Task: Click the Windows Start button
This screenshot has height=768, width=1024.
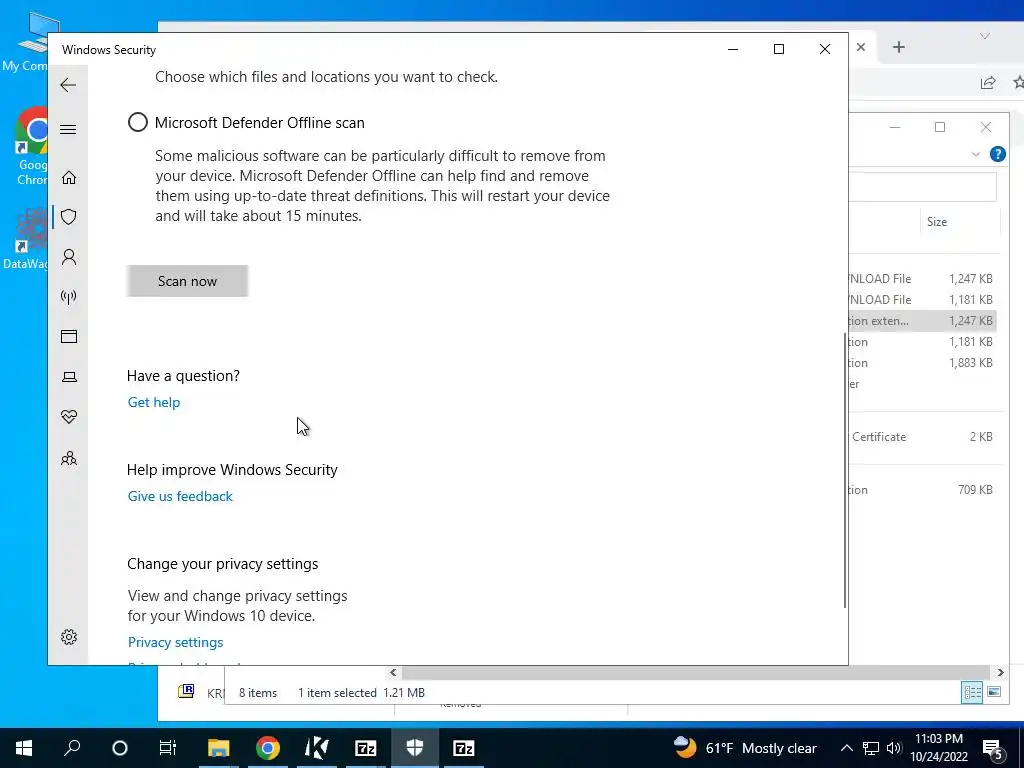Action: (x=24, y=748)
